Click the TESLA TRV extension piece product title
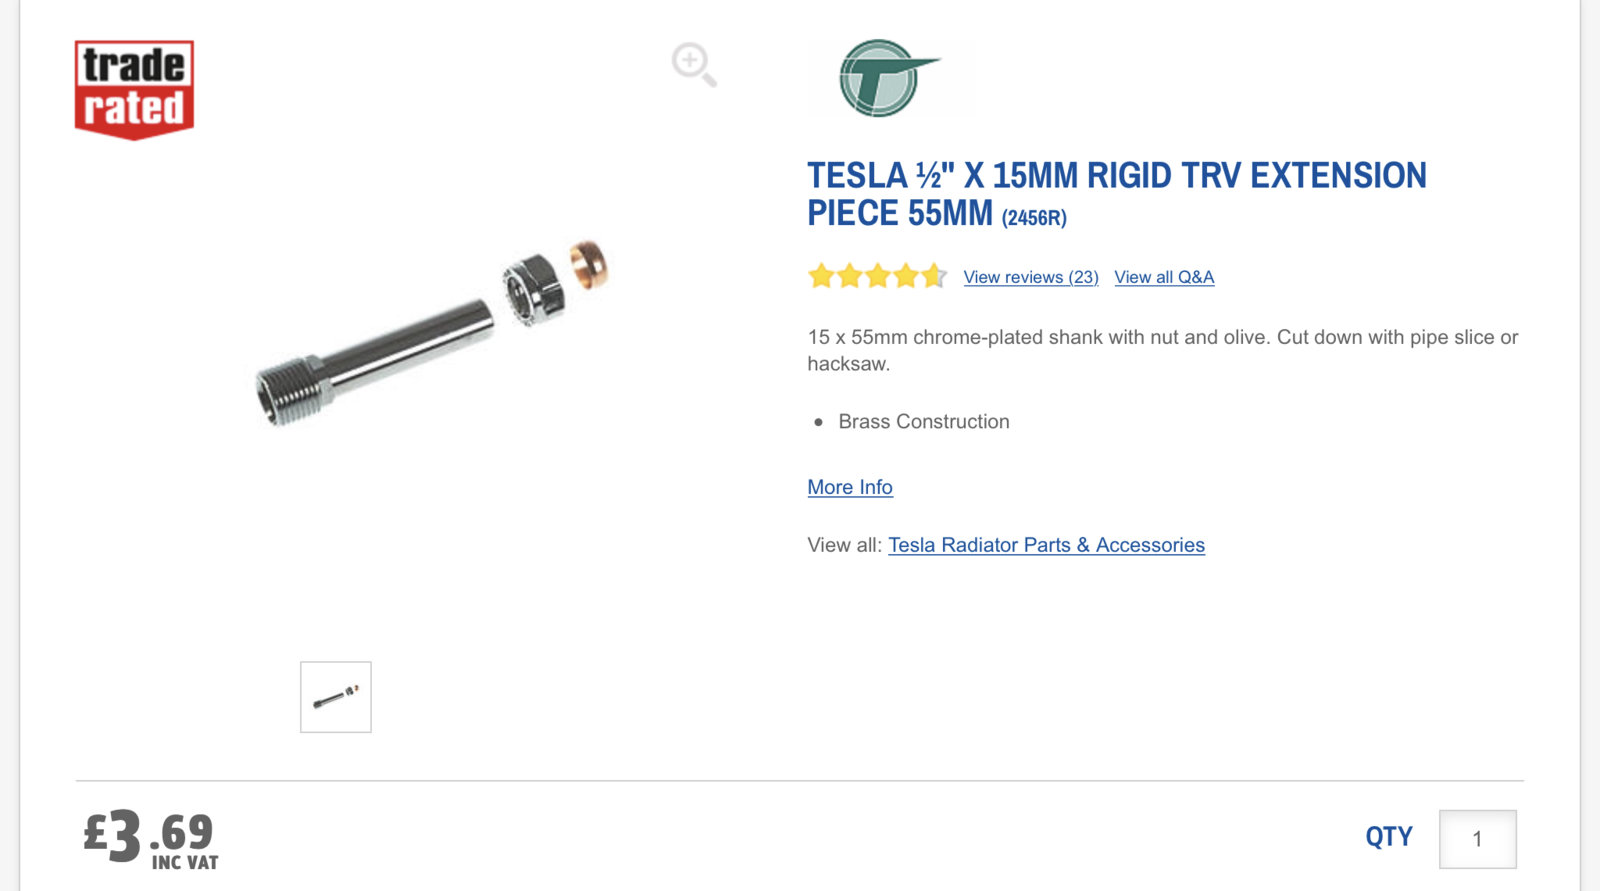This screenshot has height=891, width=1600. (x=1116, y=194)
